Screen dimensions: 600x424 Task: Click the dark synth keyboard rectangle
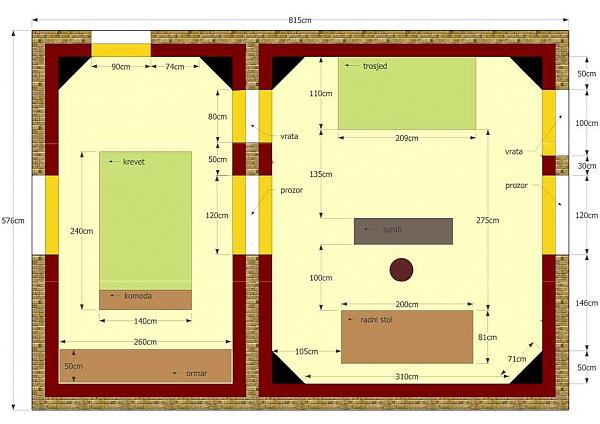[403, 231]
